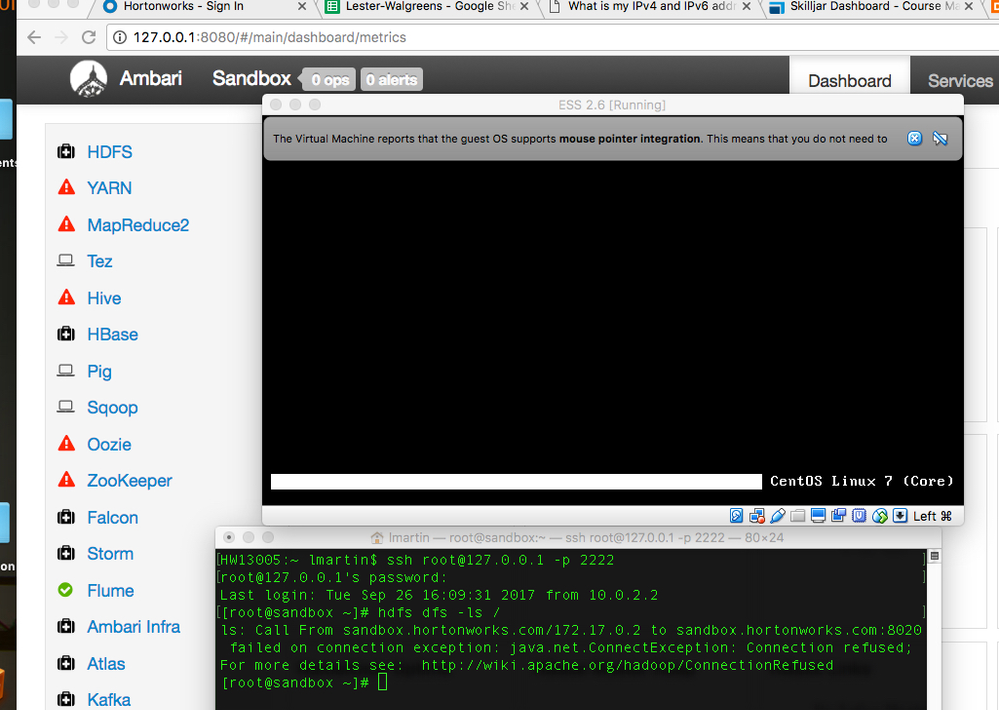Open the Falcon service
The image size is (999, 710).
point(113,518)
